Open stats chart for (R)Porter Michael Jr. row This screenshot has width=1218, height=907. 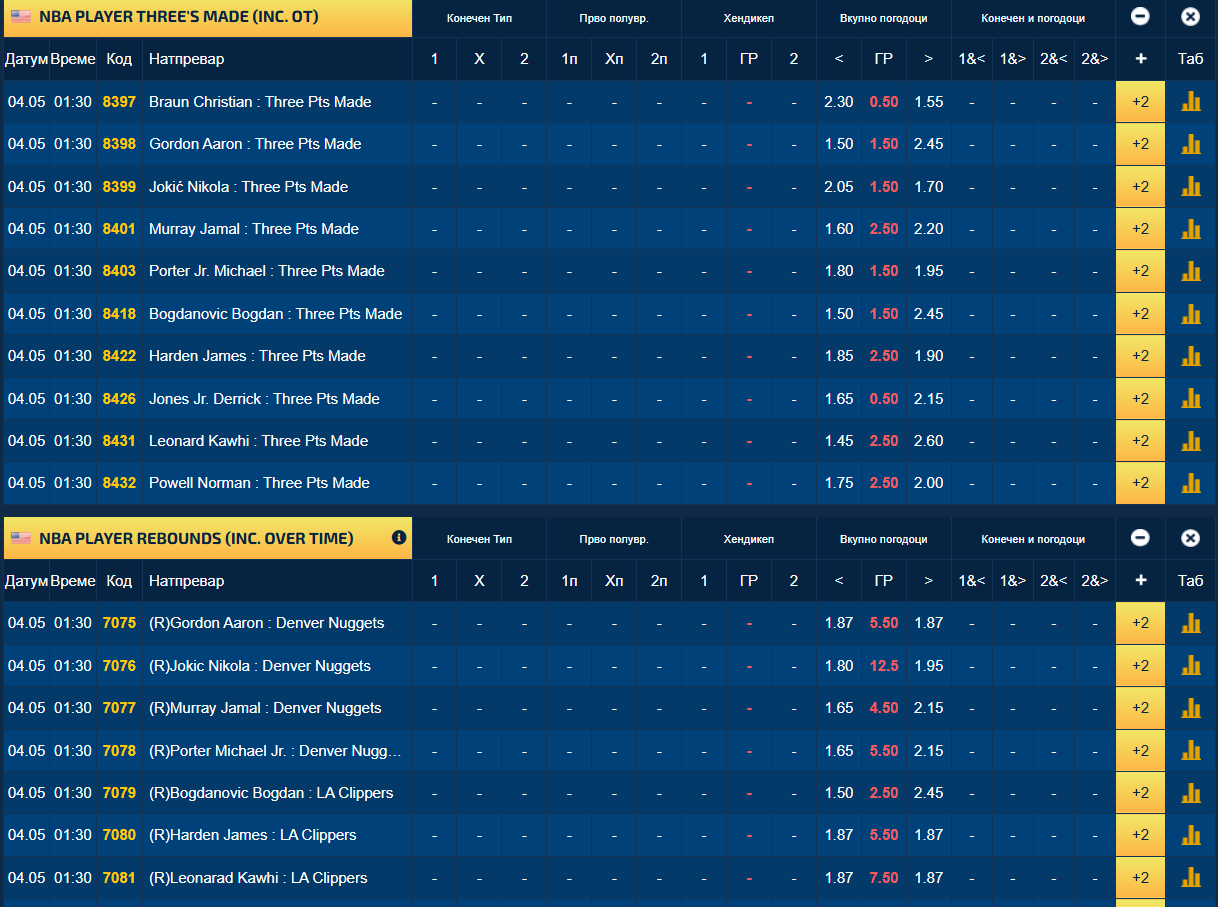tap(1191, 751)
